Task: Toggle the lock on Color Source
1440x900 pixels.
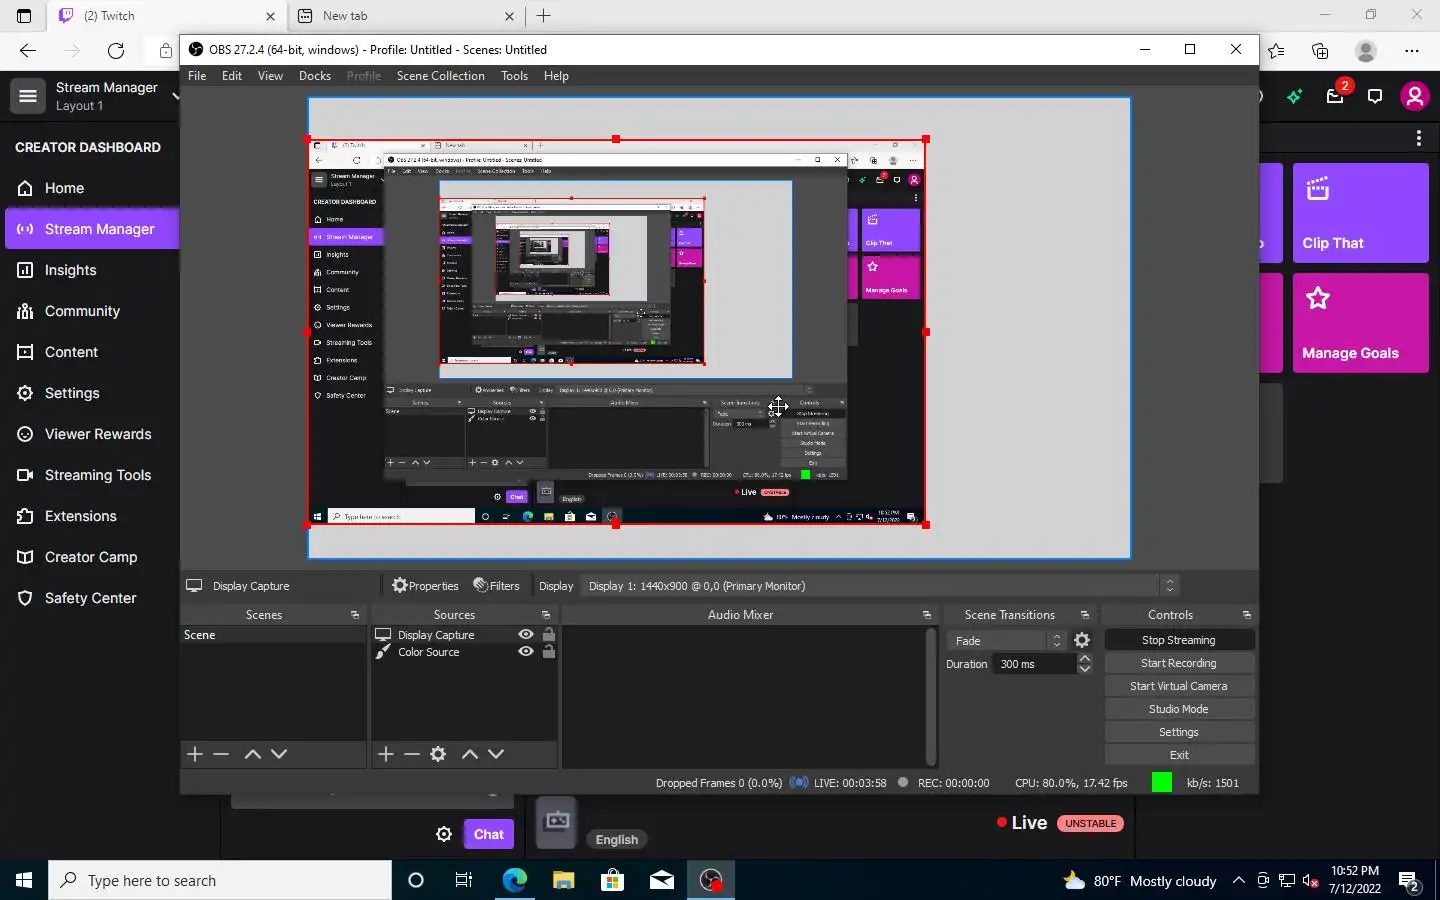Action: tap(549, 652)
